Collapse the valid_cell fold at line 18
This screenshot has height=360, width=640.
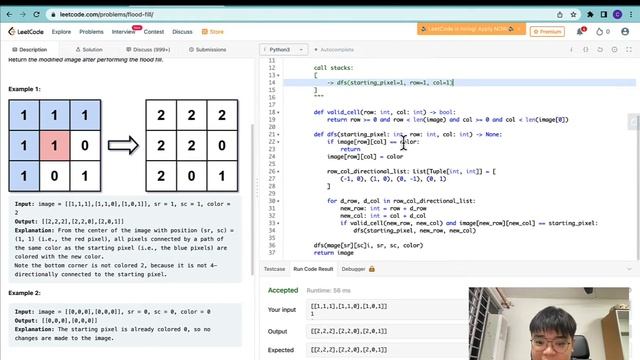click(x=278, y=112)
